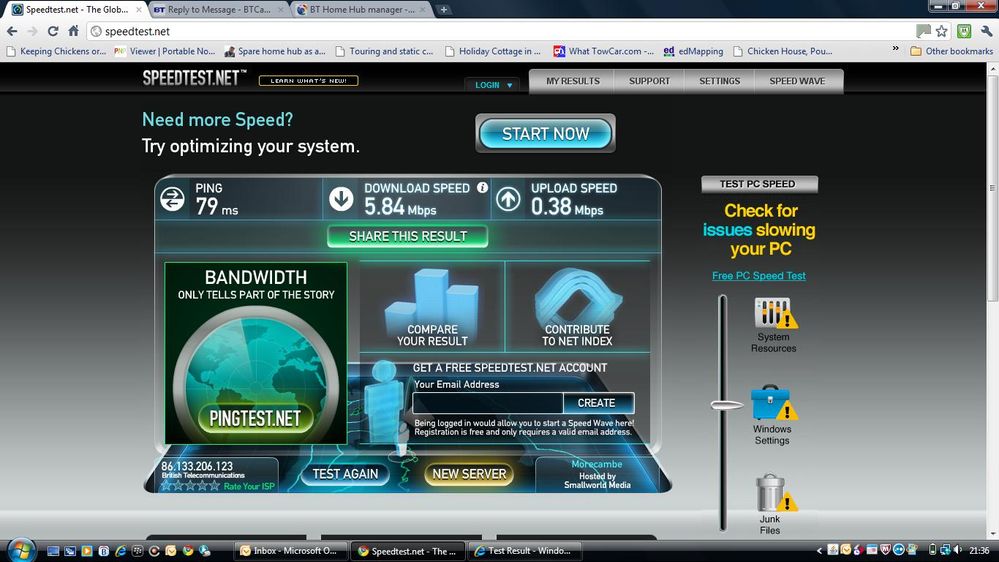Open the MY RESULTS tab

[572, 81]
